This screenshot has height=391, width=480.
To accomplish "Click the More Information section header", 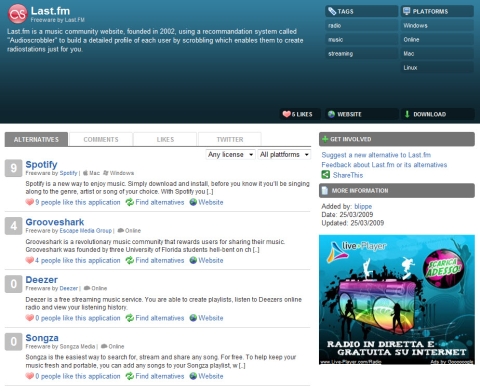I will (x=397, y=191).
